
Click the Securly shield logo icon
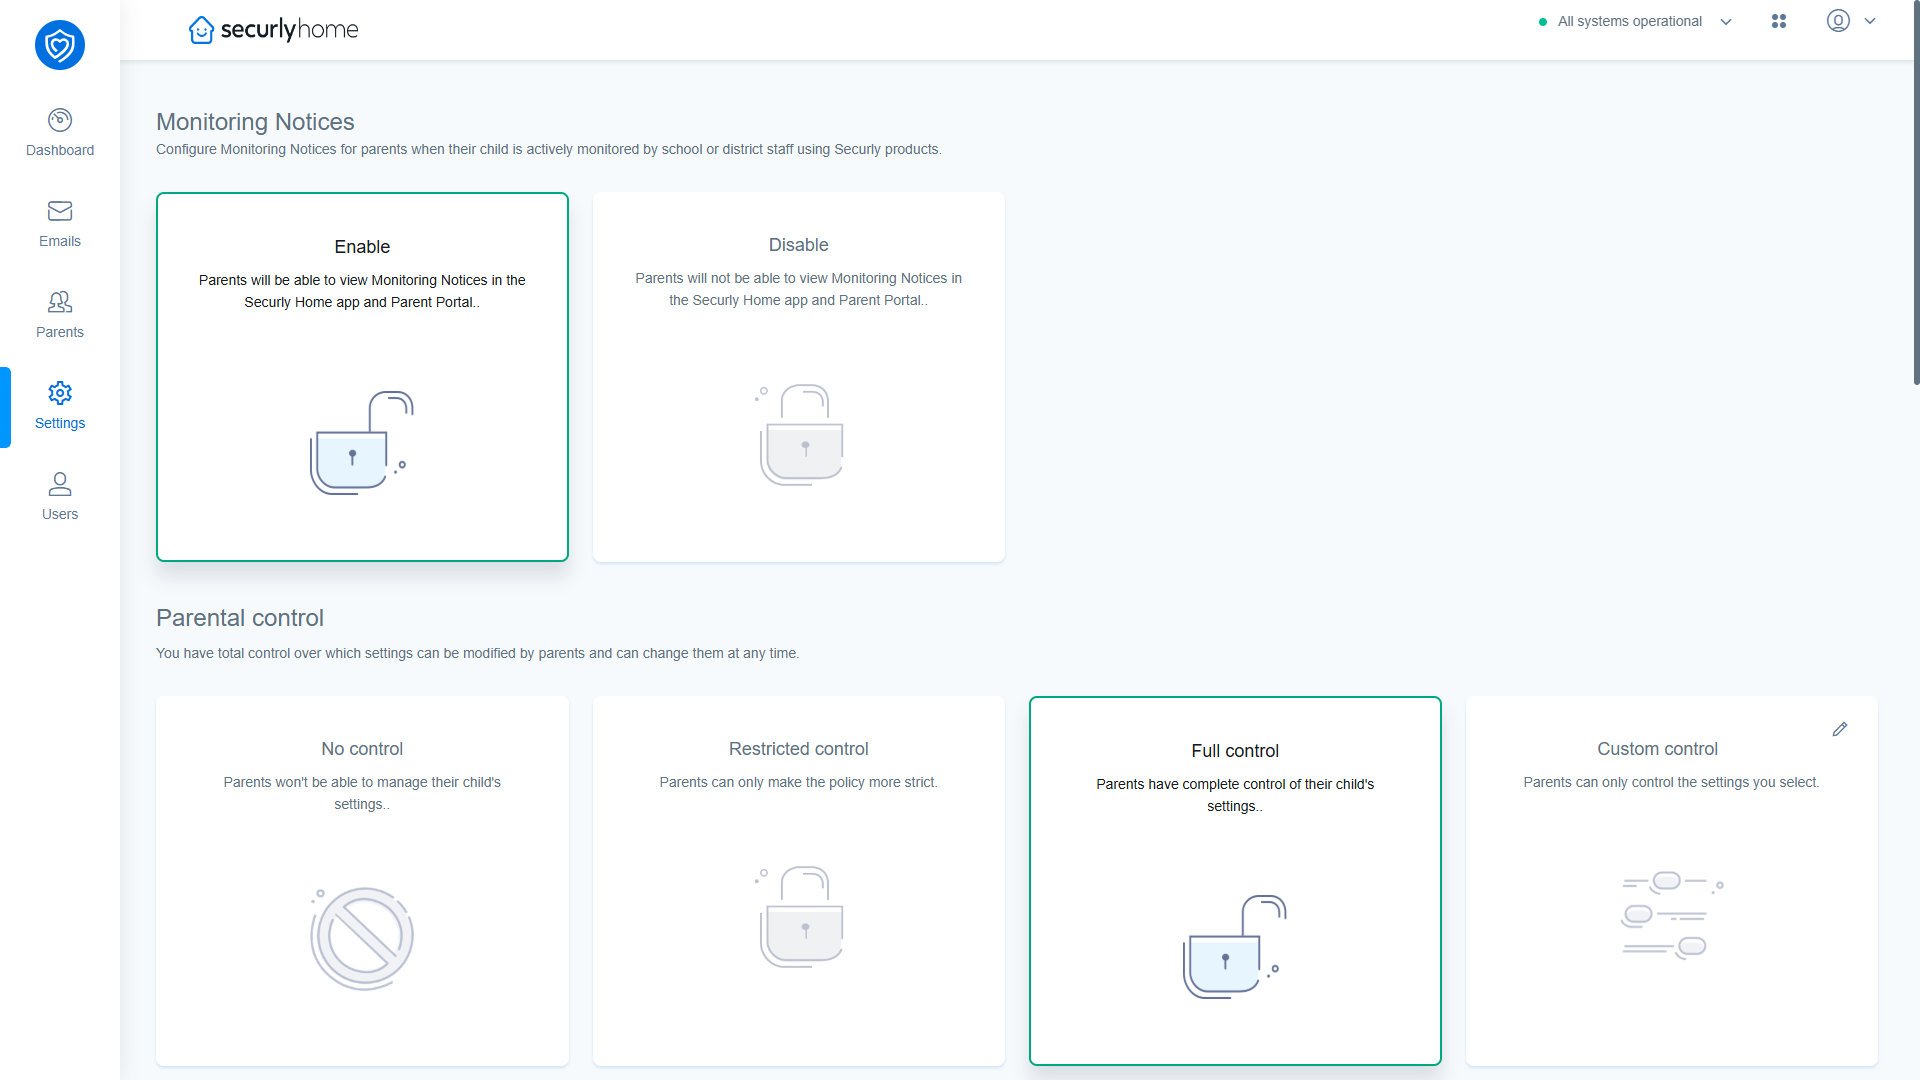60,45
